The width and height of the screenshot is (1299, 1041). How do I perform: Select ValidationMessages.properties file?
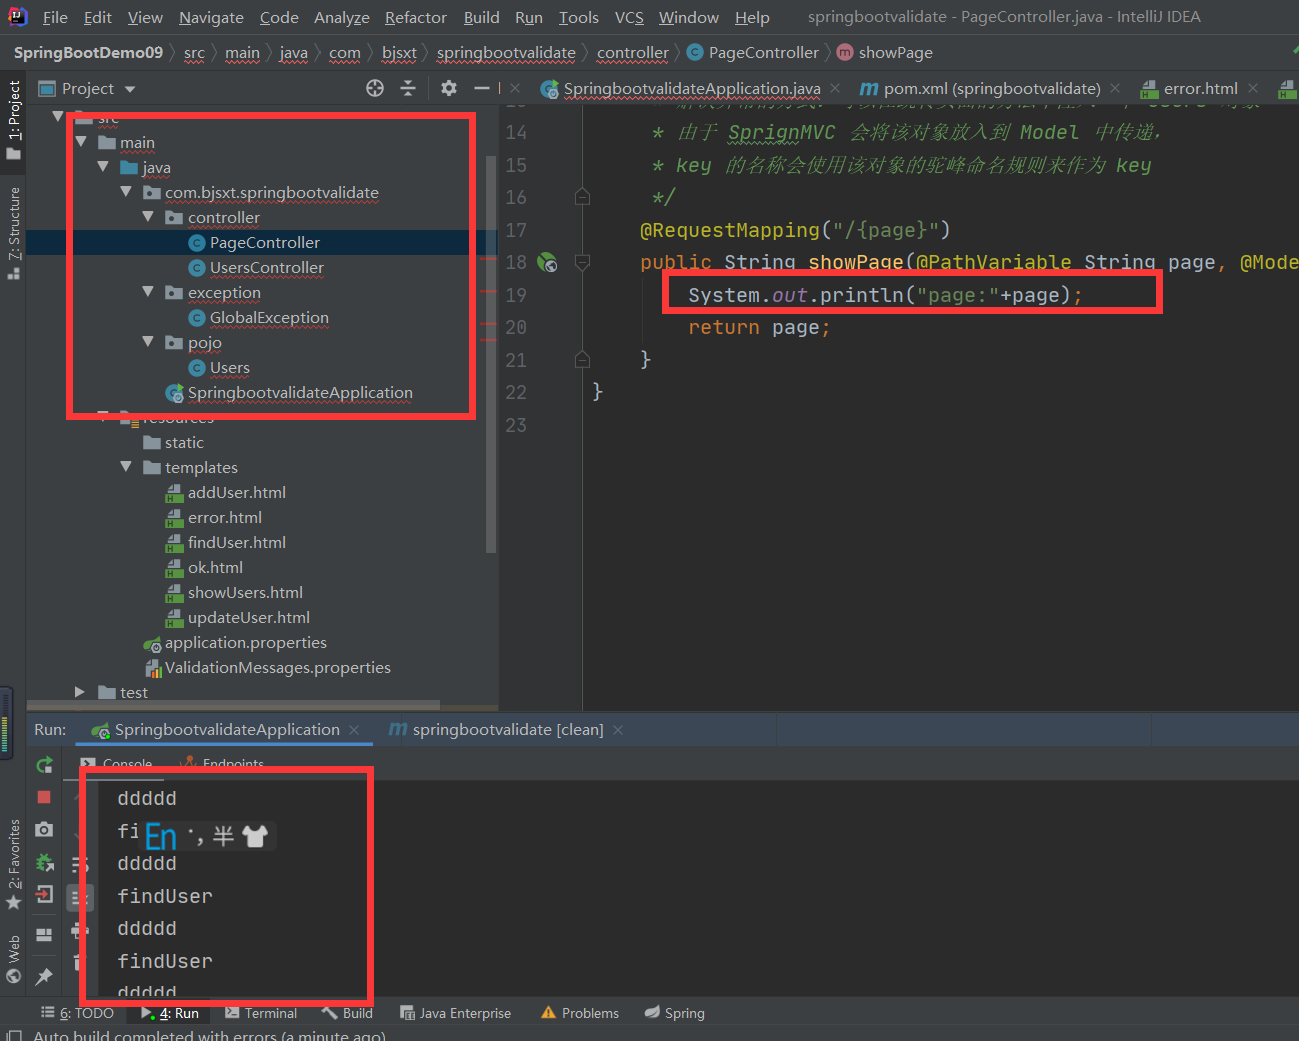[x=278, y=667]
